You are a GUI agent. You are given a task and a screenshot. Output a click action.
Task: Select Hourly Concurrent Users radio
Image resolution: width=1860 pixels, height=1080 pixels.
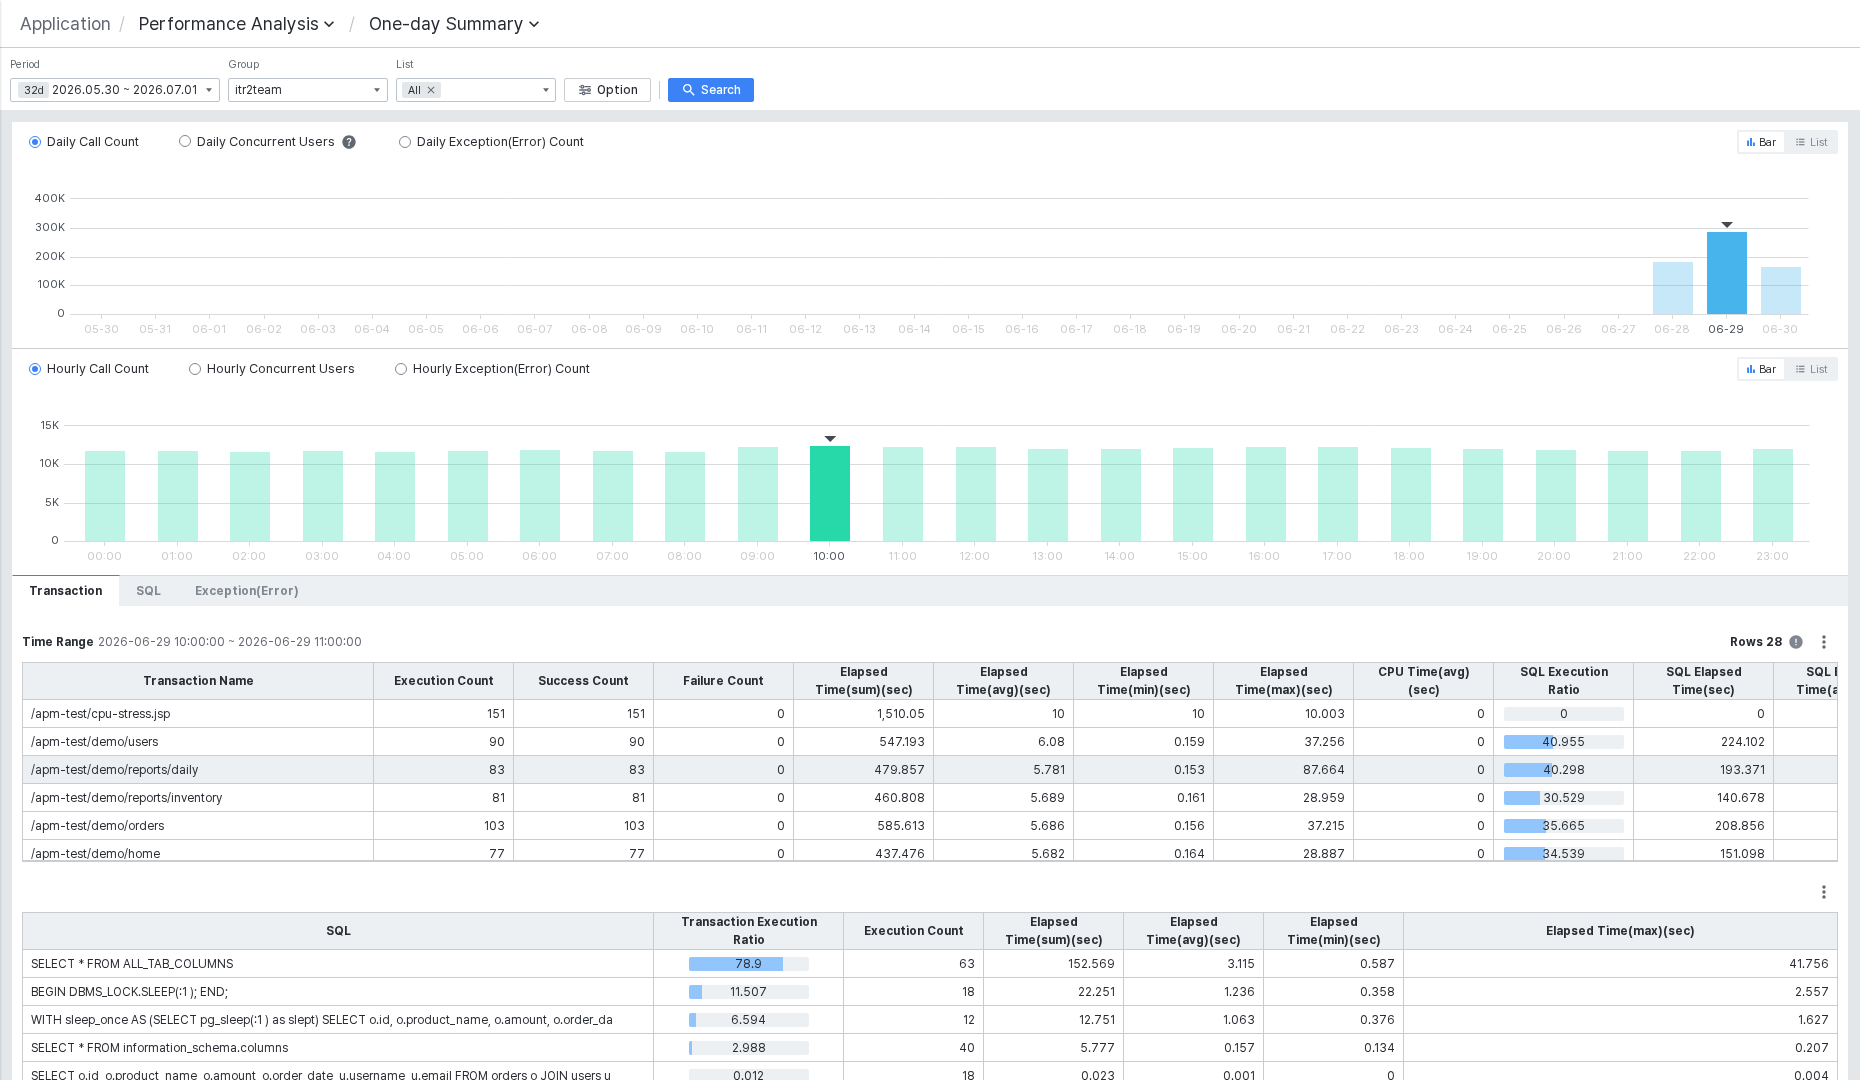point(195,369)
